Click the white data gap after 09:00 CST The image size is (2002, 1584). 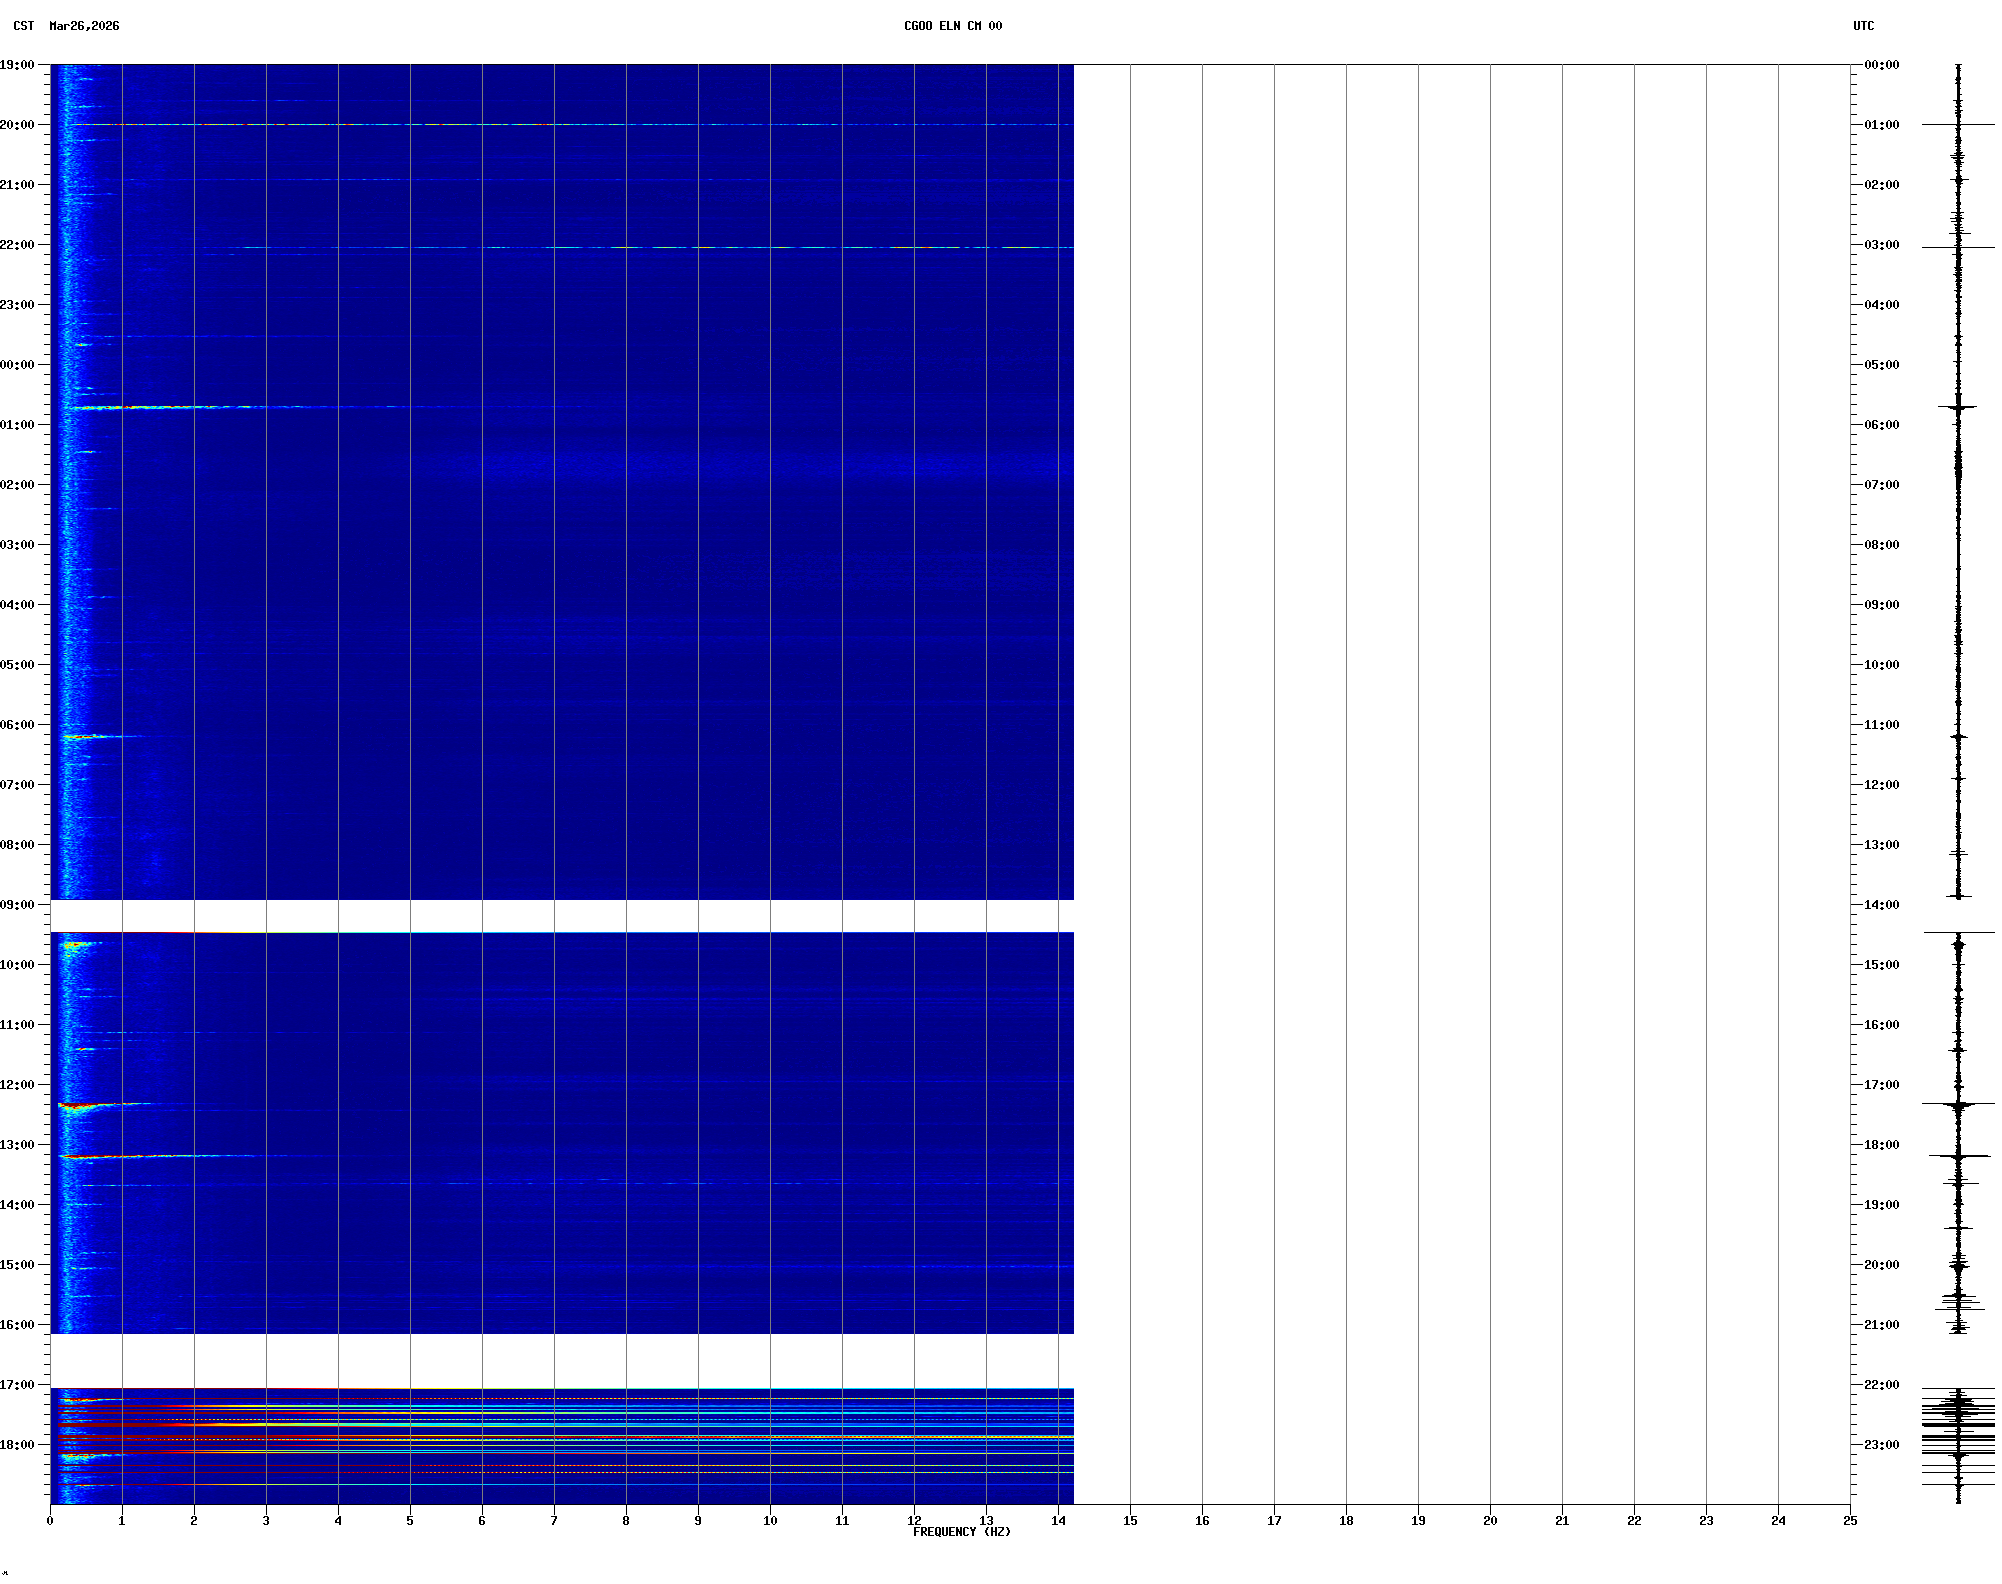pos(560,916)
